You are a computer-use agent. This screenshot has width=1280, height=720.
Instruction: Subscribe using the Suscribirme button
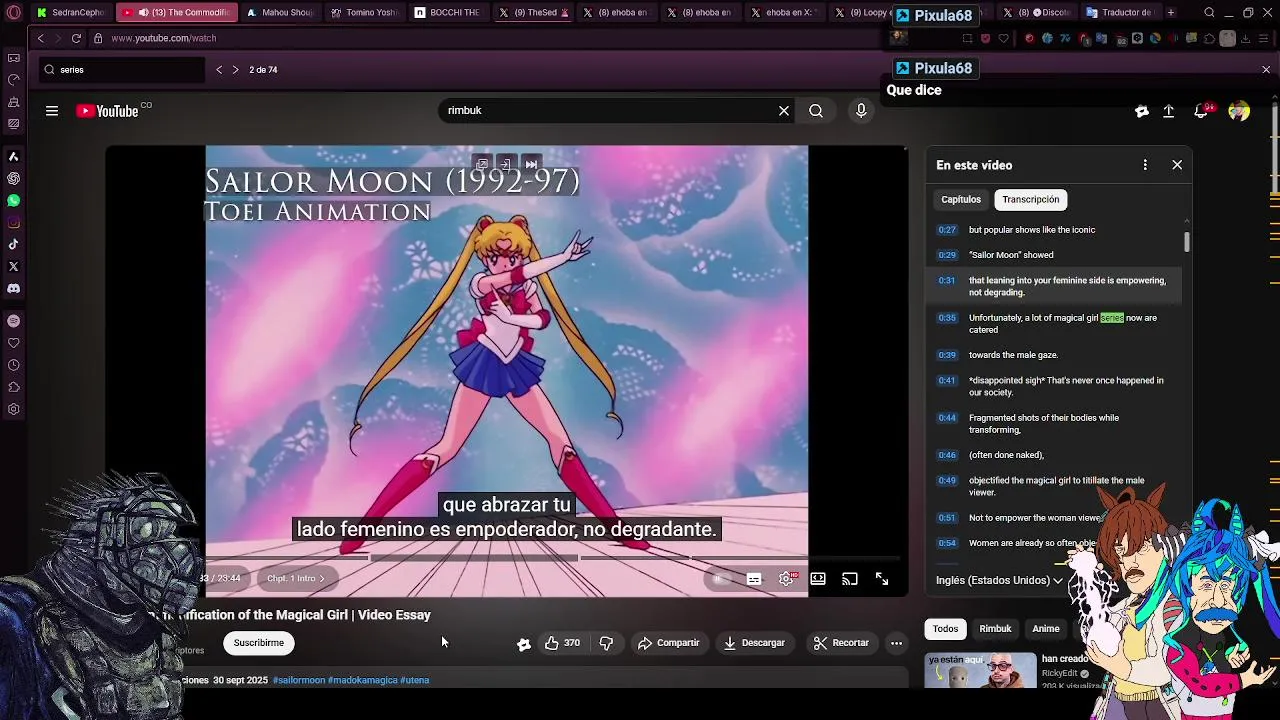[x=259, y=643]
